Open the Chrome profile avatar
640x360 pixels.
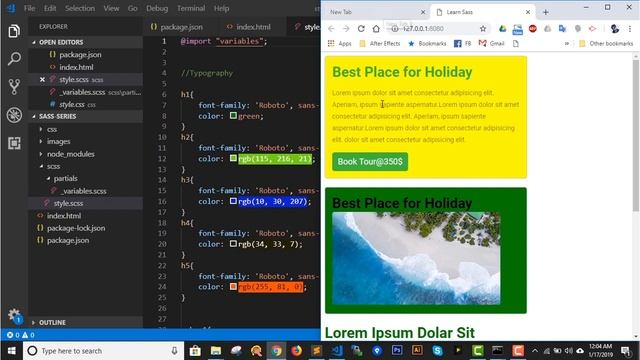(x=615, y=29)
